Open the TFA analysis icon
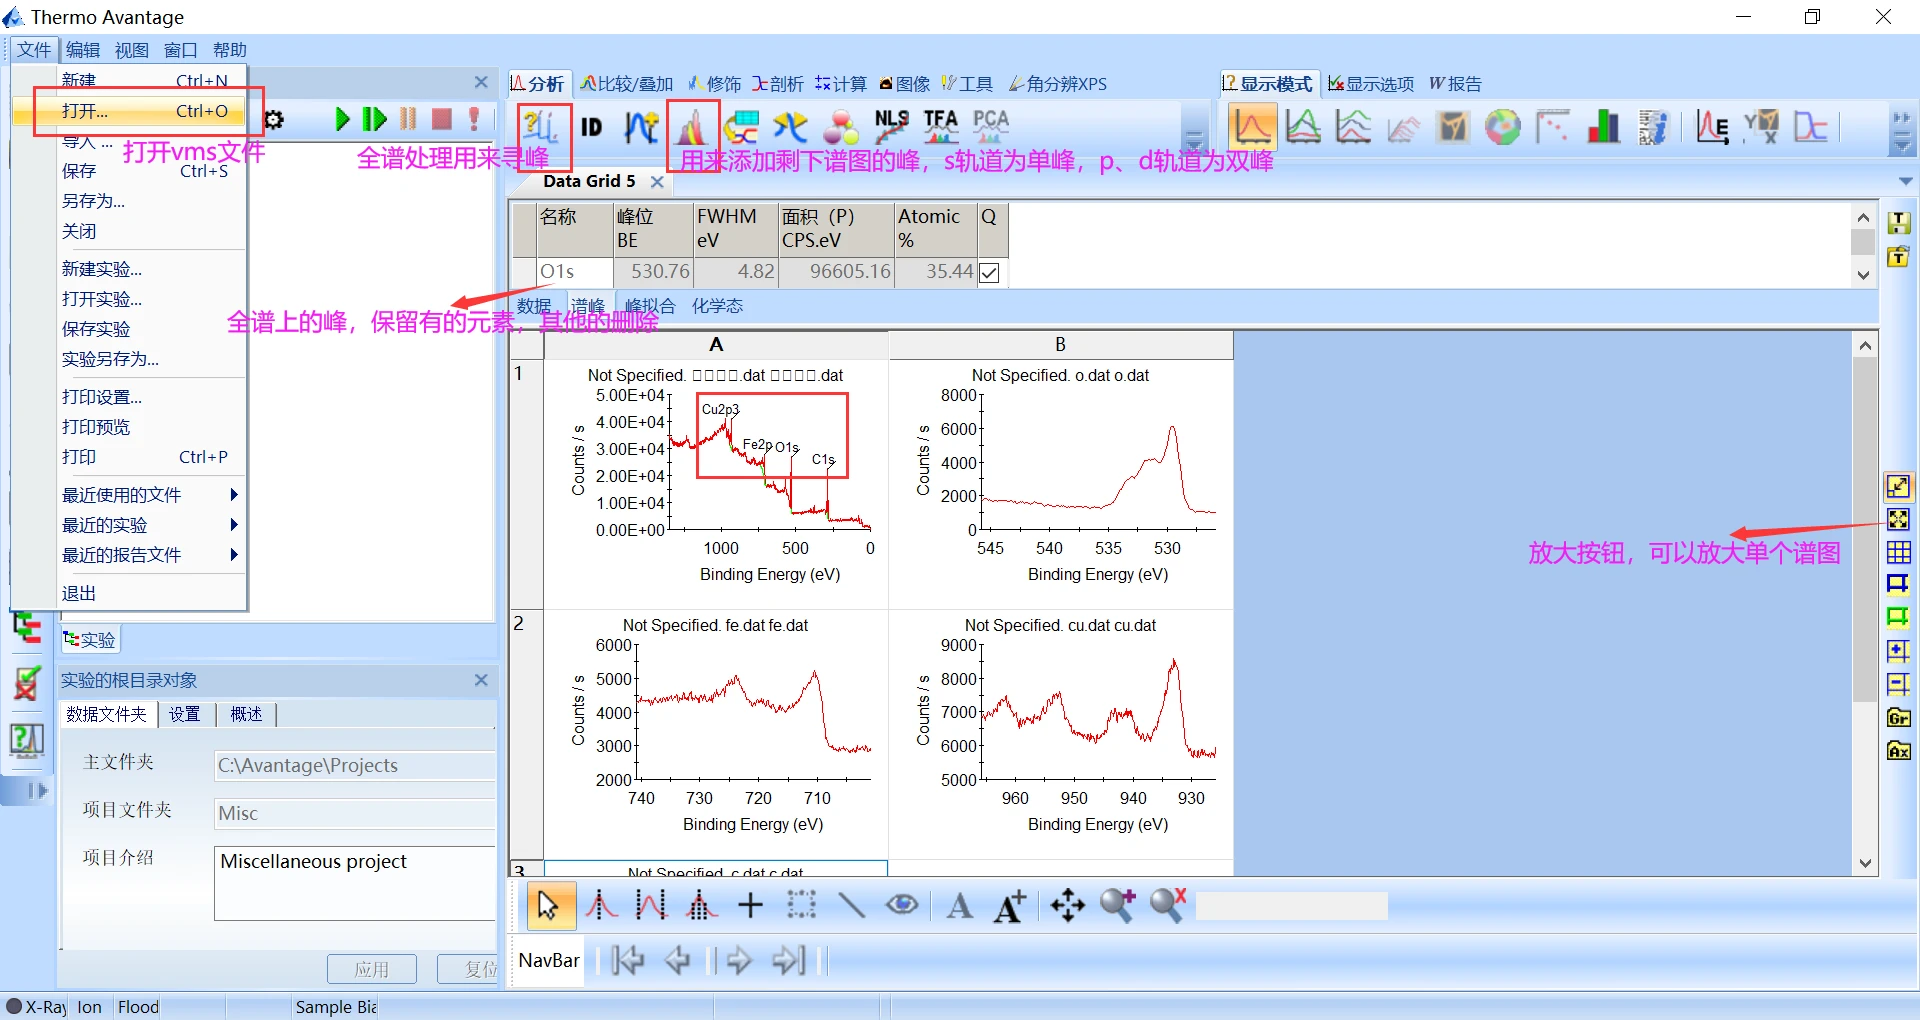Screen dimensions: 1920x1020 click(941, 127)
